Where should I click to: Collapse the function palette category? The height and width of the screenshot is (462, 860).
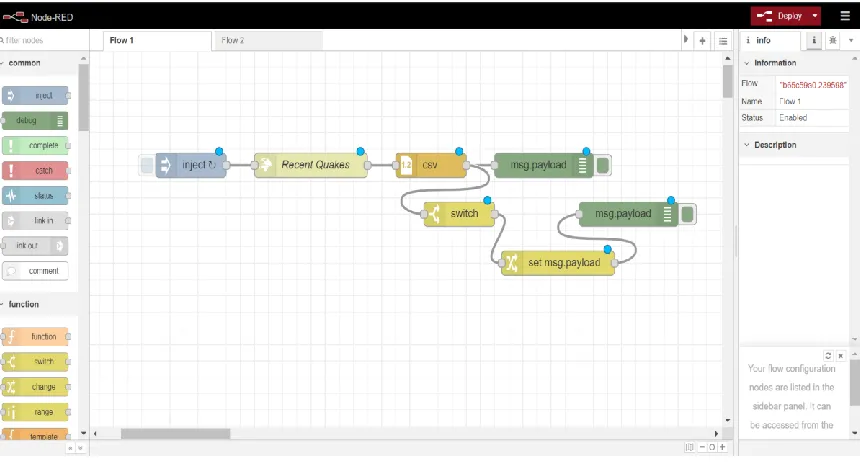coord(38,304)
